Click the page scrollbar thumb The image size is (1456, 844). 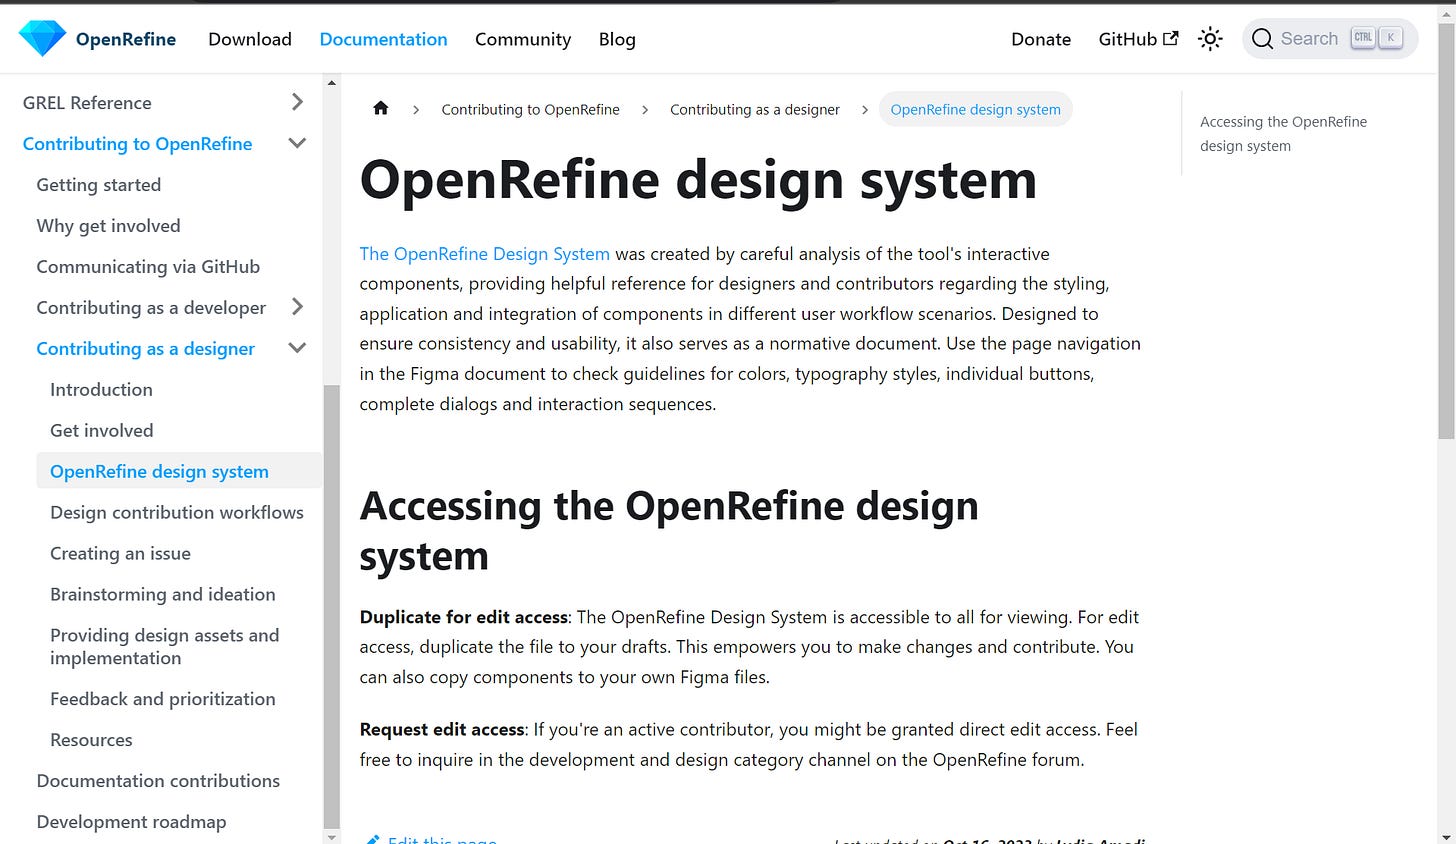click(1447, 229)
